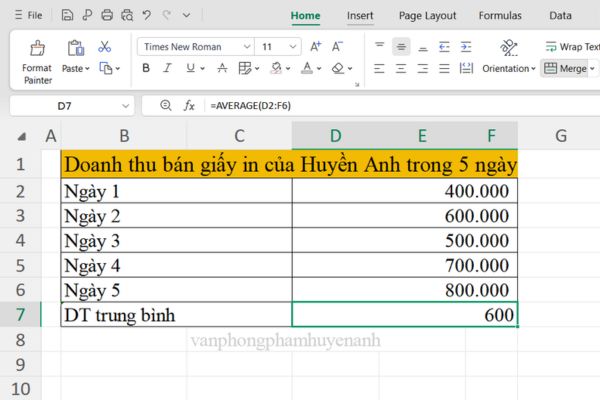Image resolution: width=600 pixels, height=400 pixels.
Task: Select column G header
Action: [x=561, y=136]
